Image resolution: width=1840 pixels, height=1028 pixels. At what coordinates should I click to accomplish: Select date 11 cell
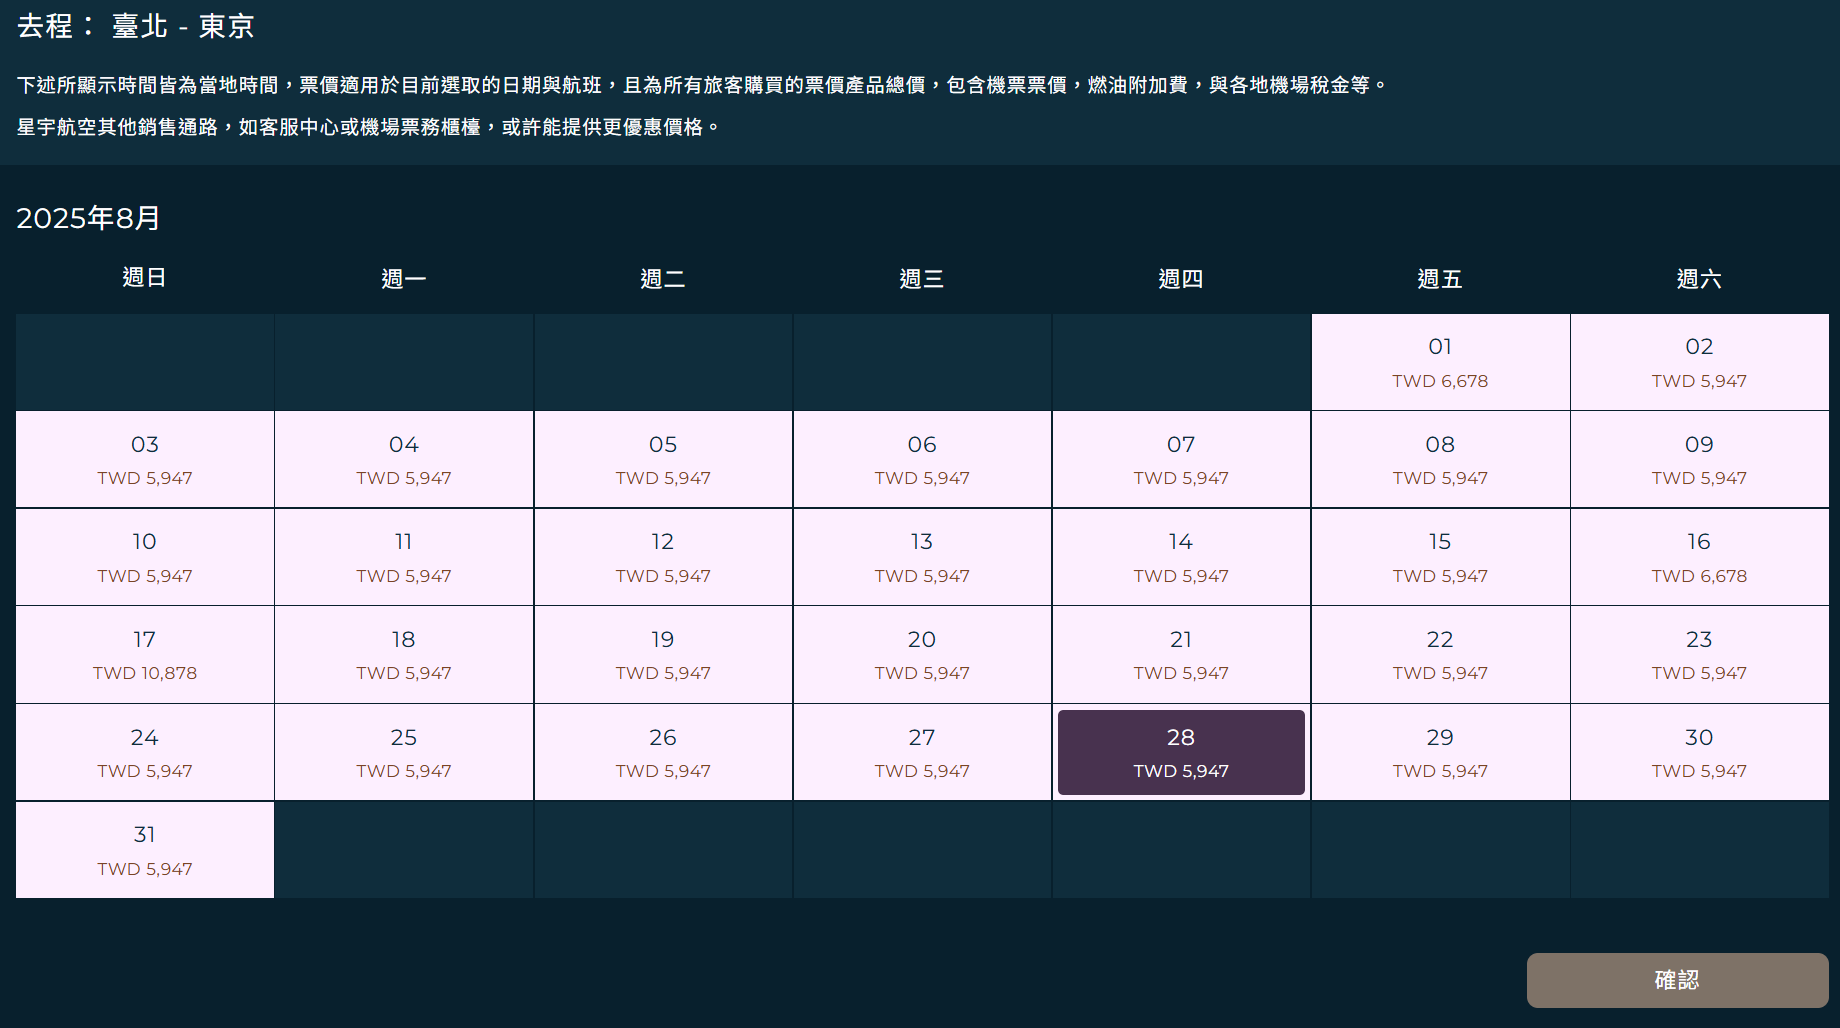point(404,557)
